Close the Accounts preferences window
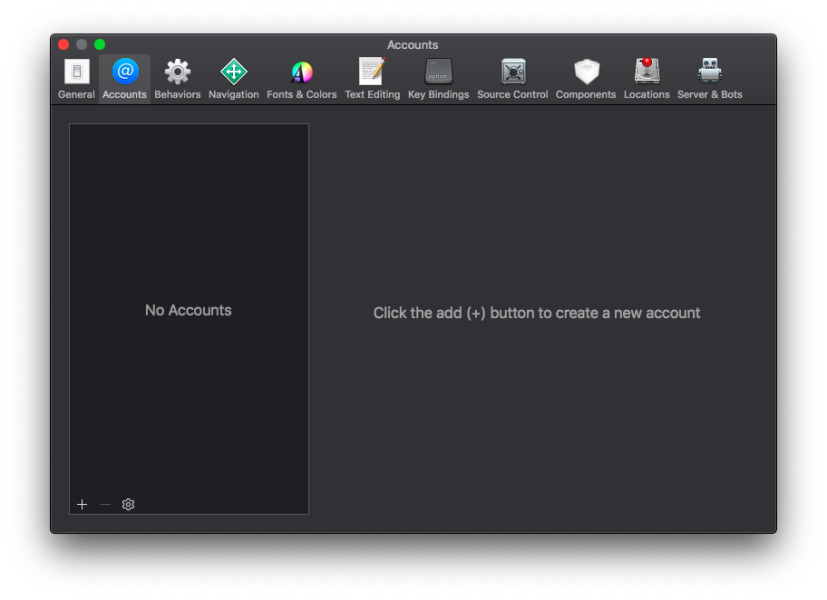 click(x=64, y=45)
